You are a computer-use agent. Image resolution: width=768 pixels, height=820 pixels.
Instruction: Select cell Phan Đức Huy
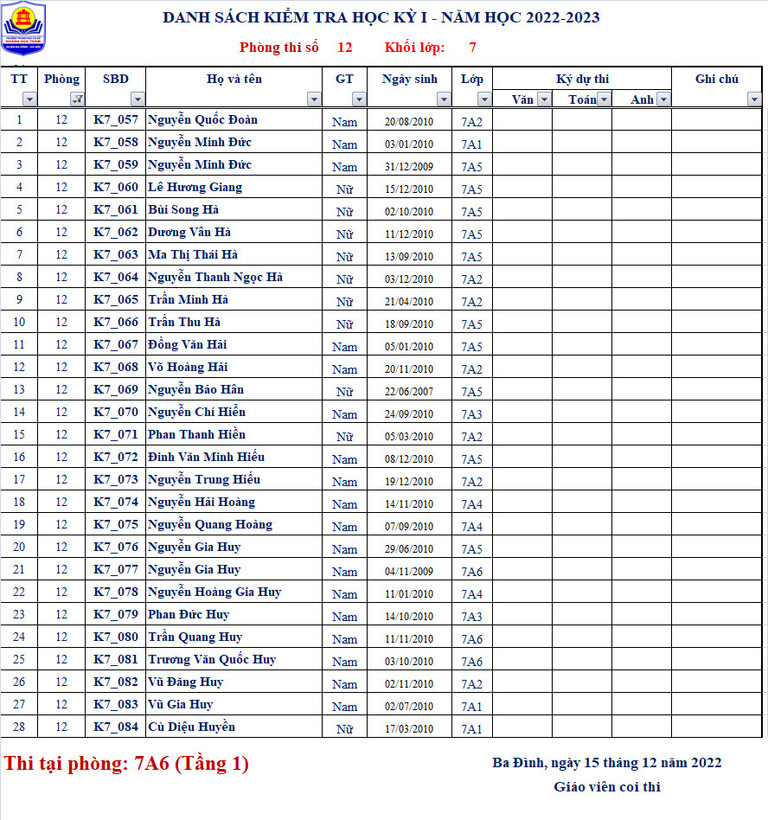pyautogui.click(x=234, y=614)
